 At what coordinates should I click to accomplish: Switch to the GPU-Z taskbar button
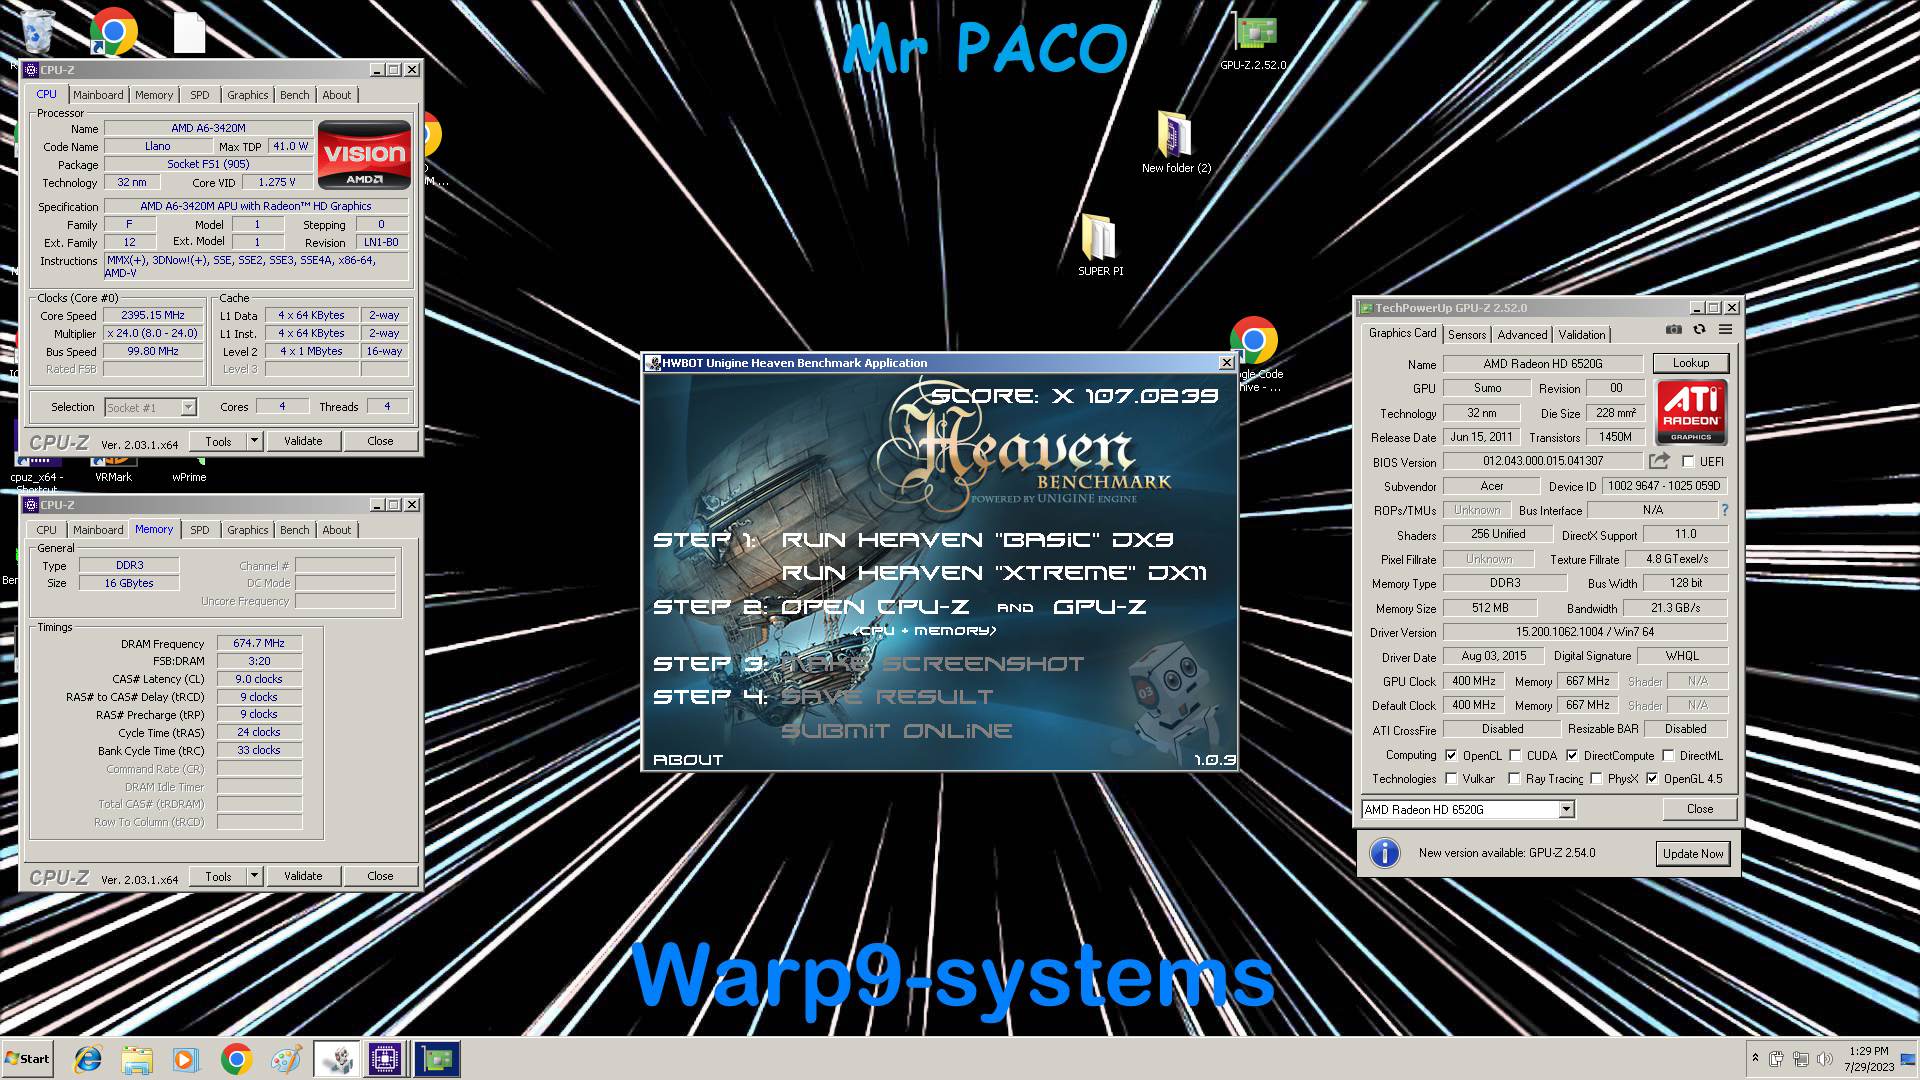(x=436, y=1059)
